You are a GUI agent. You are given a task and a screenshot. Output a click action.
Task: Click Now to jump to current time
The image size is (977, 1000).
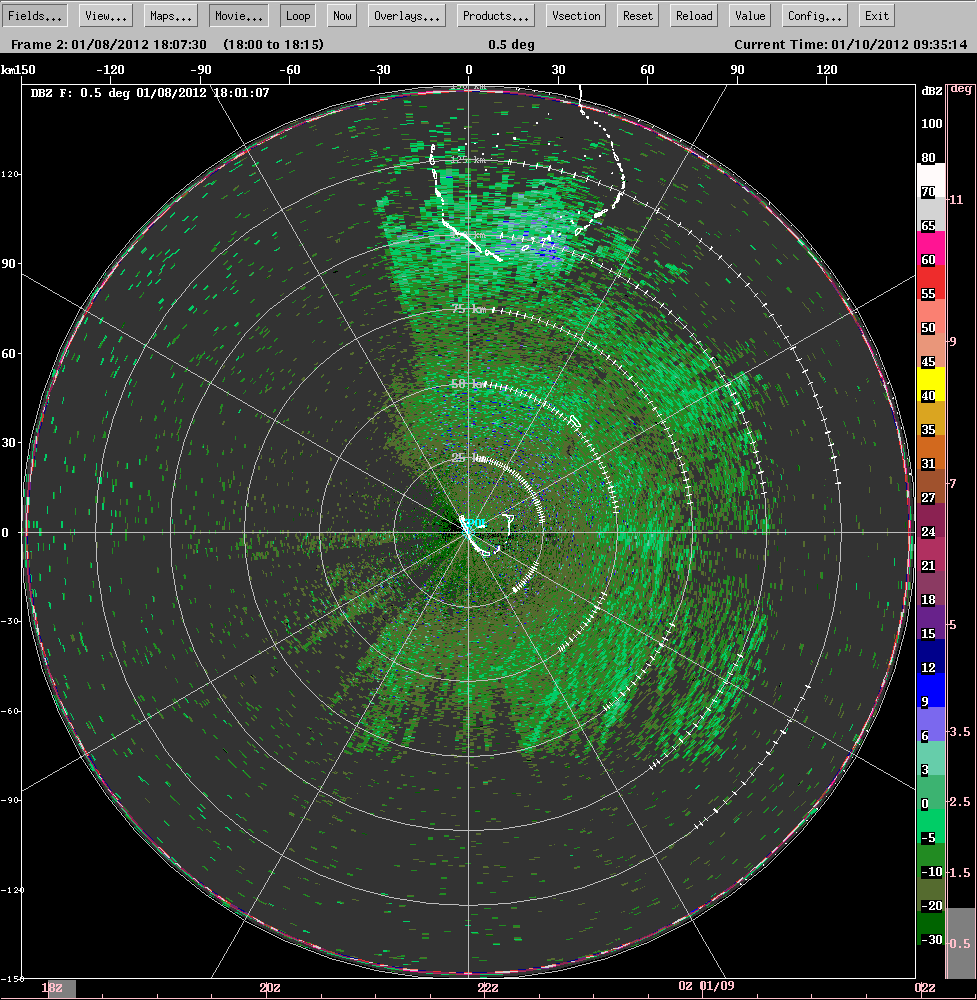click(x=341, y=15)
